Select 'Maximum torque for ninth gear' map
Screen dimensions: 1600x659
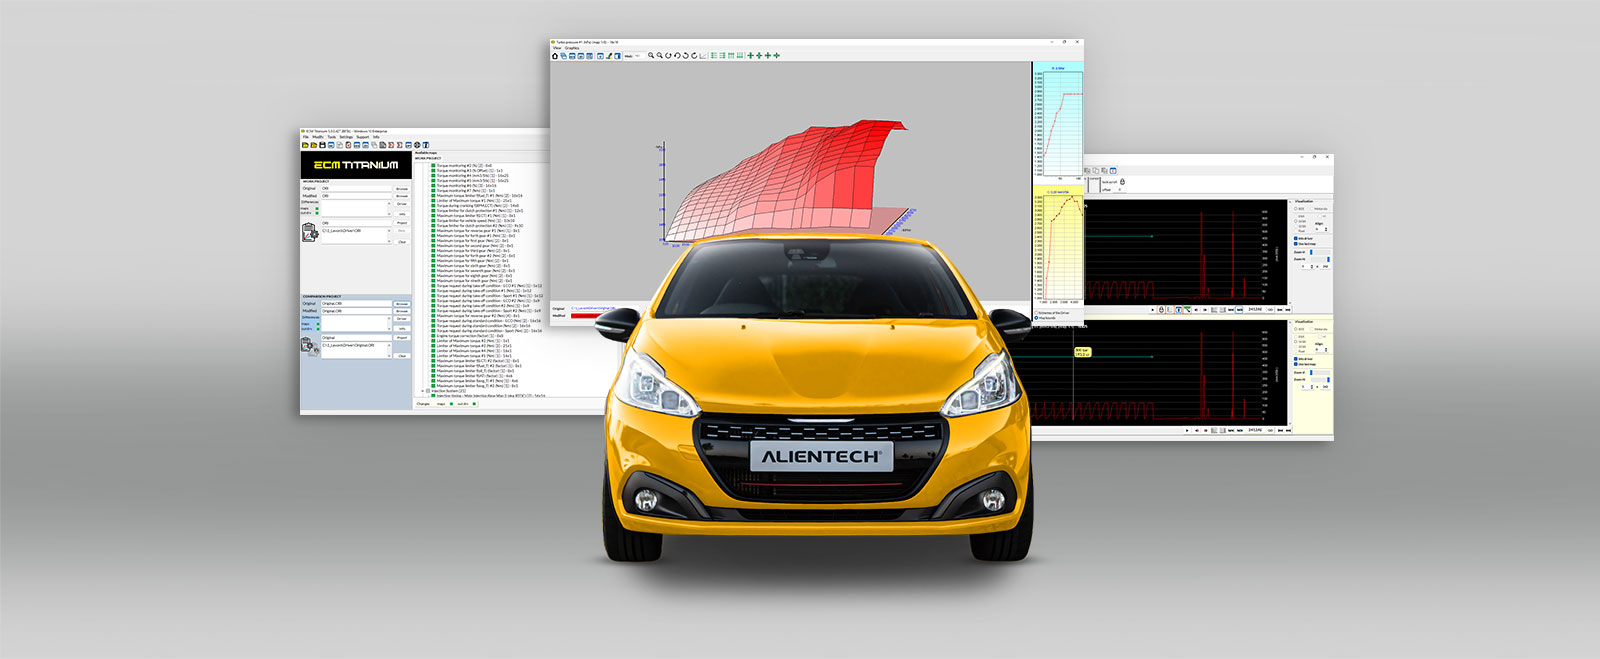473,281
